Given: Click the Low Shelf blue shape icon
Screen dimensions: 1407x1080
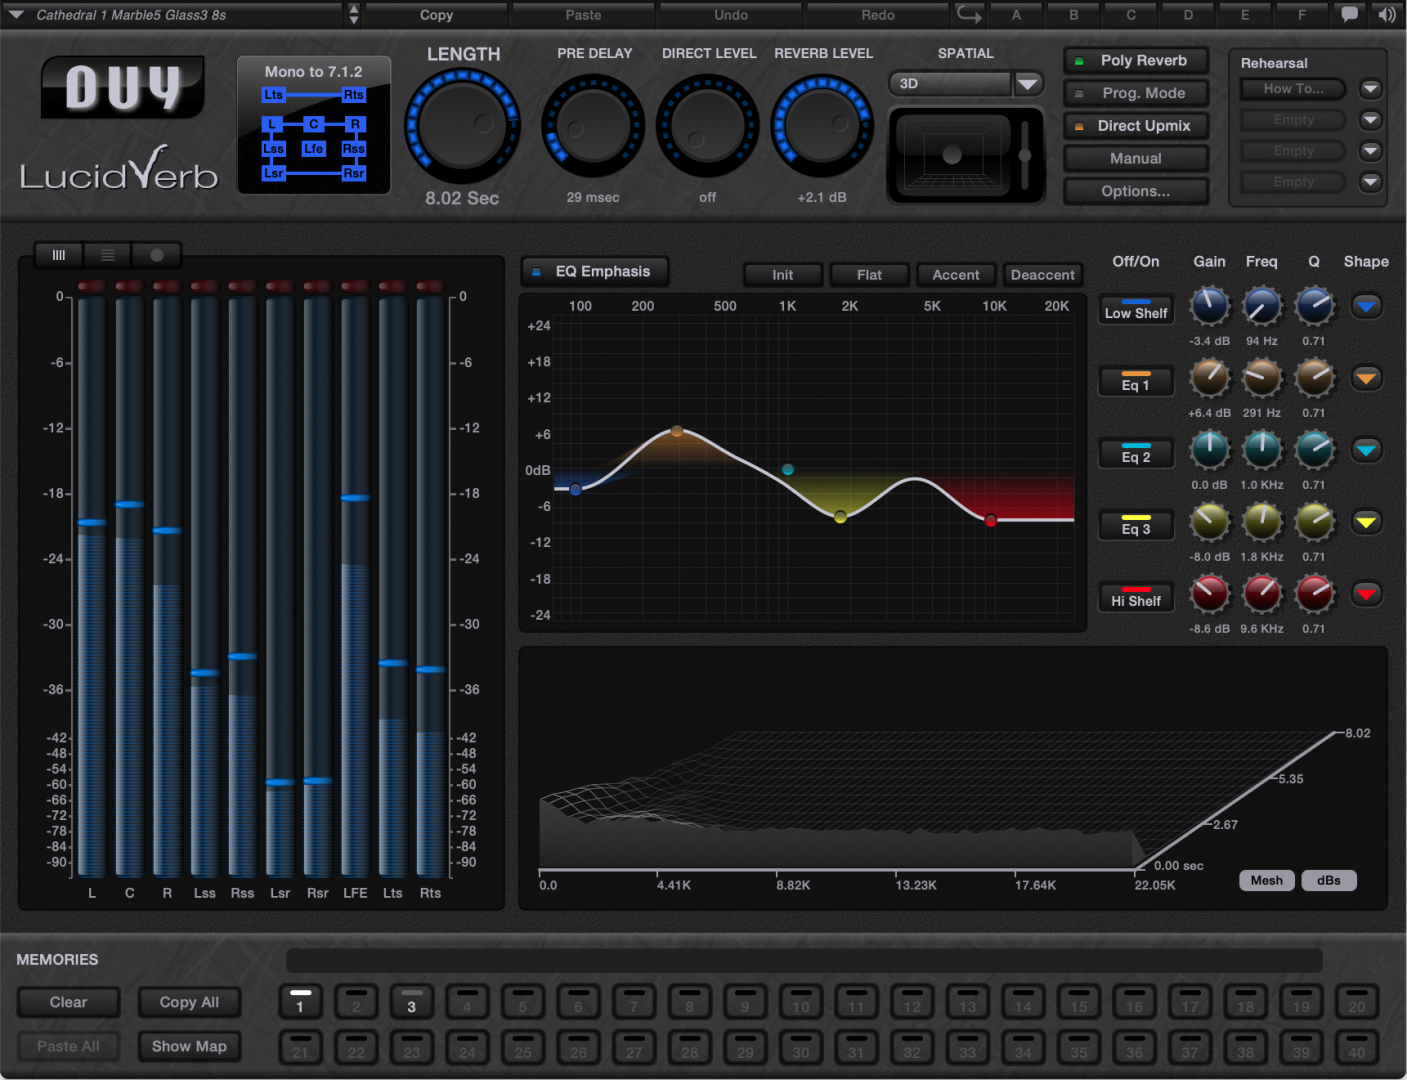Looking at the screenshot, I should pyautogui.click(x=1366, y=306).
